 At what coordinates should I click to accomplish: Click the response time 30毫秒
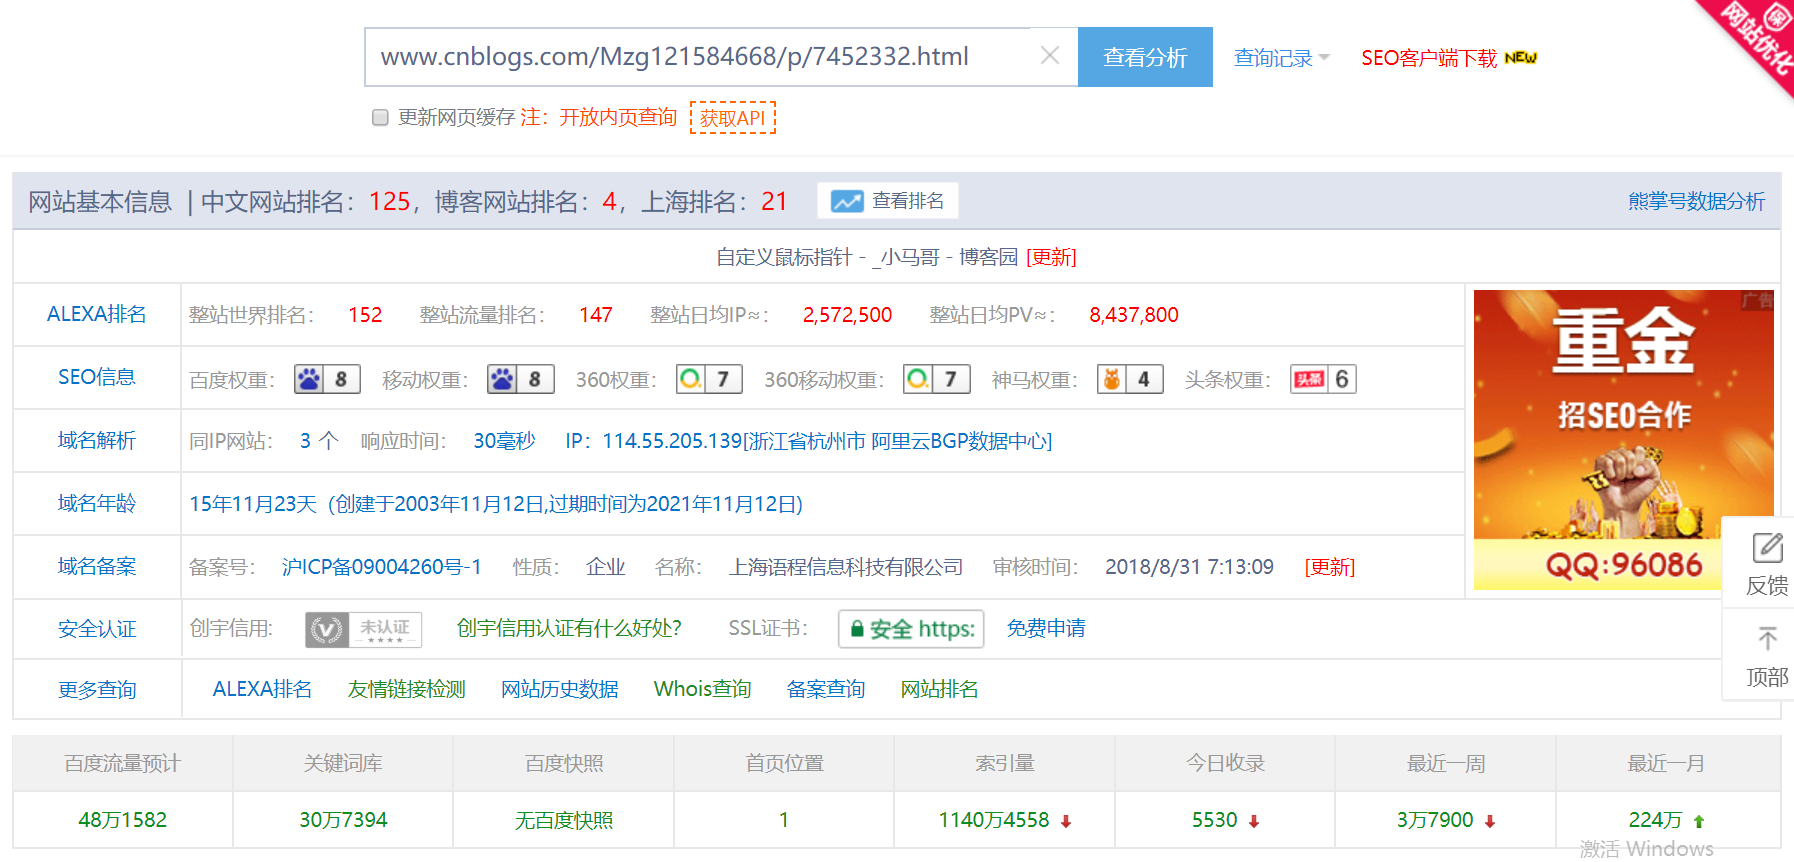(x=504, y=441)
